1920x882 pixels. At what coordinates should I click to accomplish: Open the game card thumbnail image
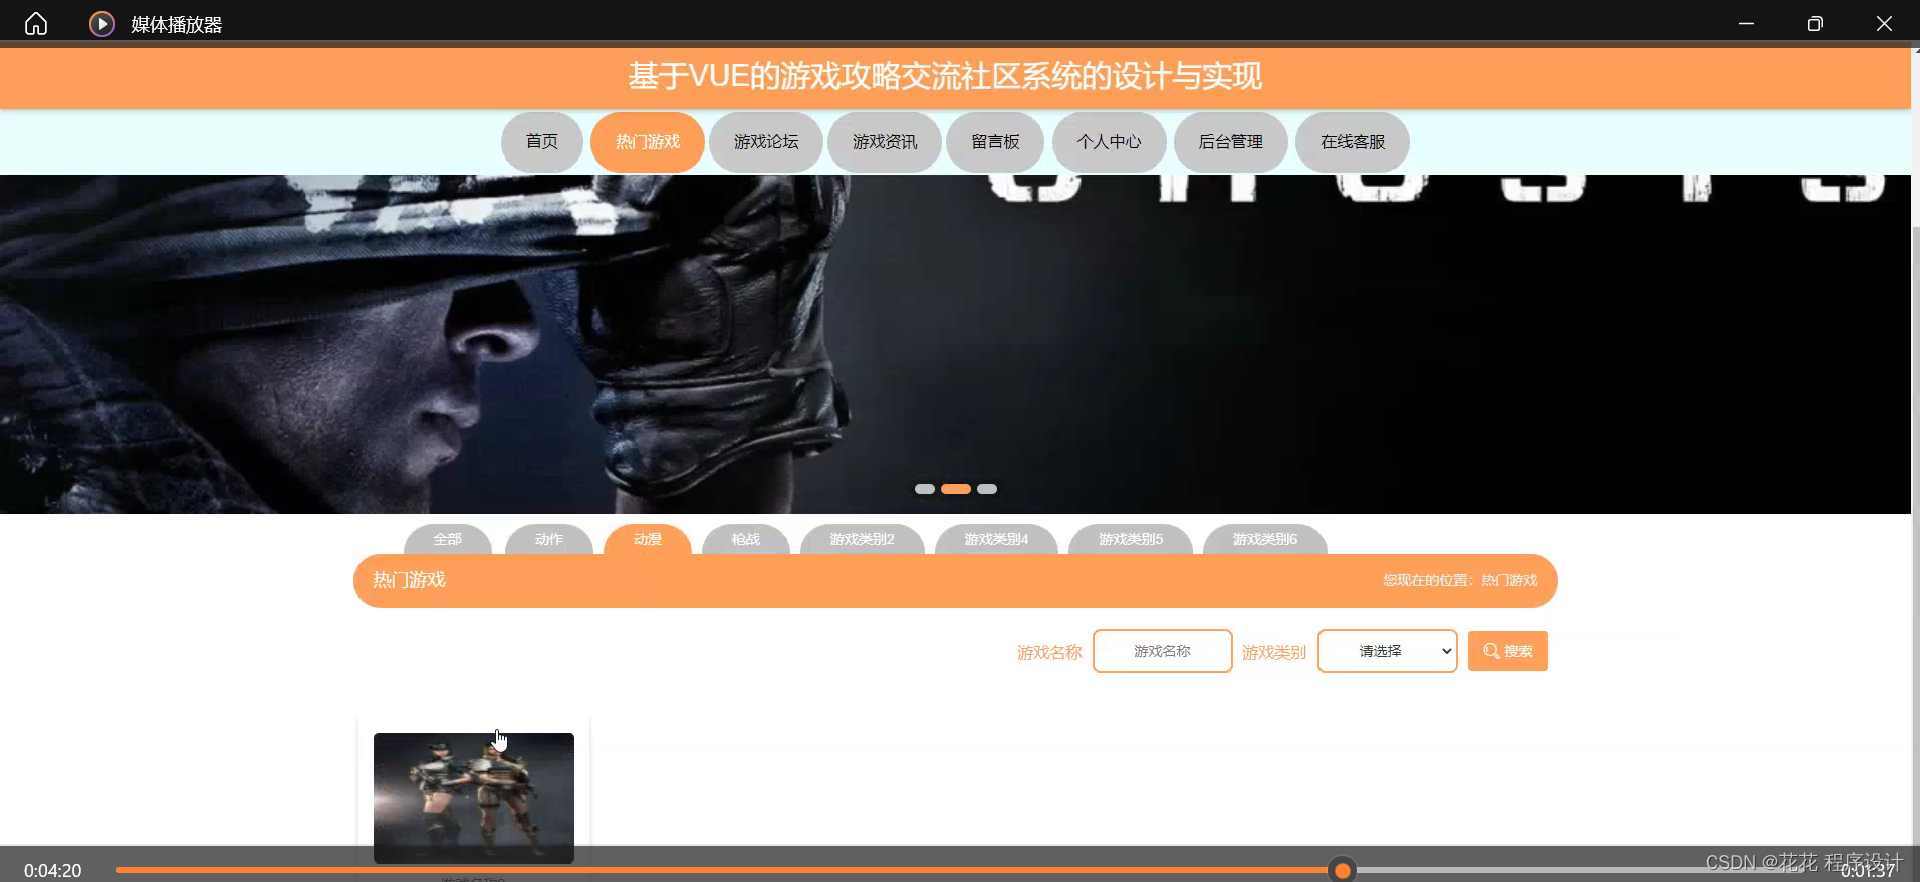pos(474,798)
